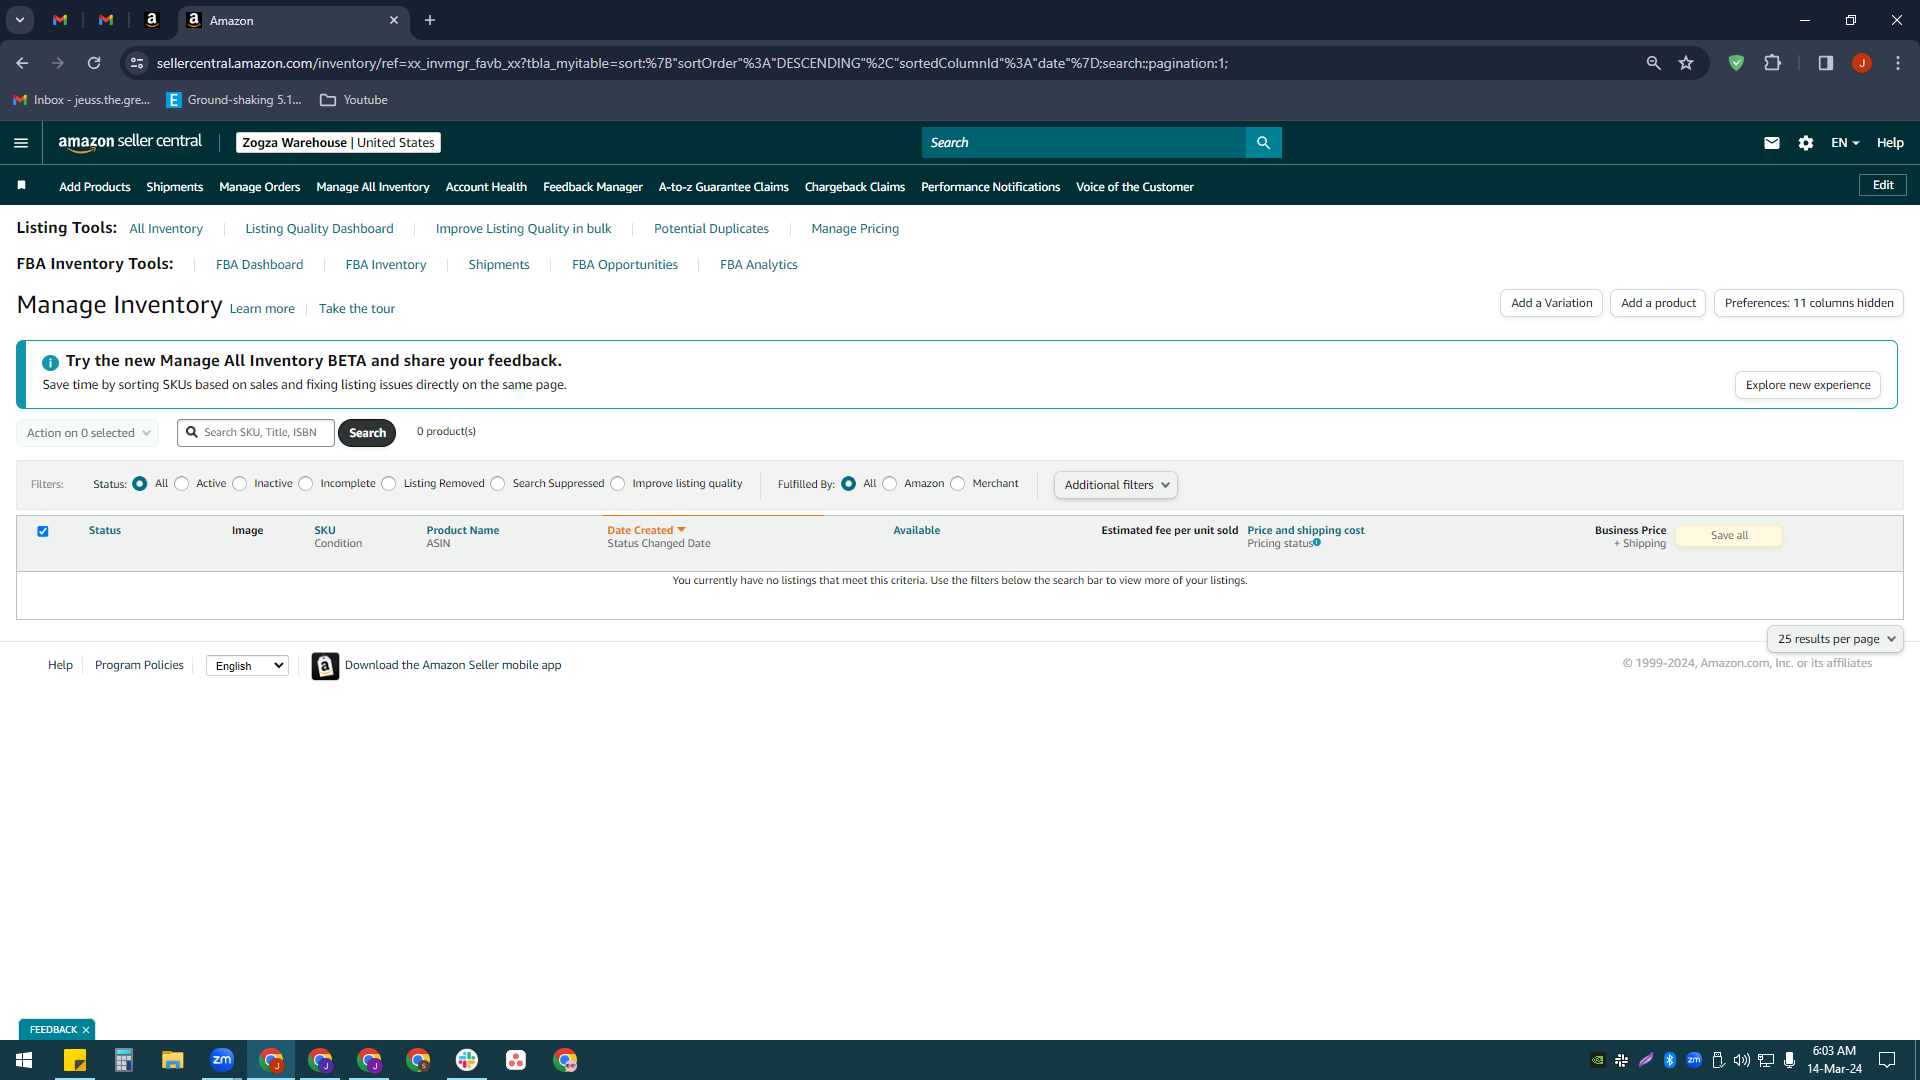
Task: Open Slack from the taskbar
Action: [467, 1060]
